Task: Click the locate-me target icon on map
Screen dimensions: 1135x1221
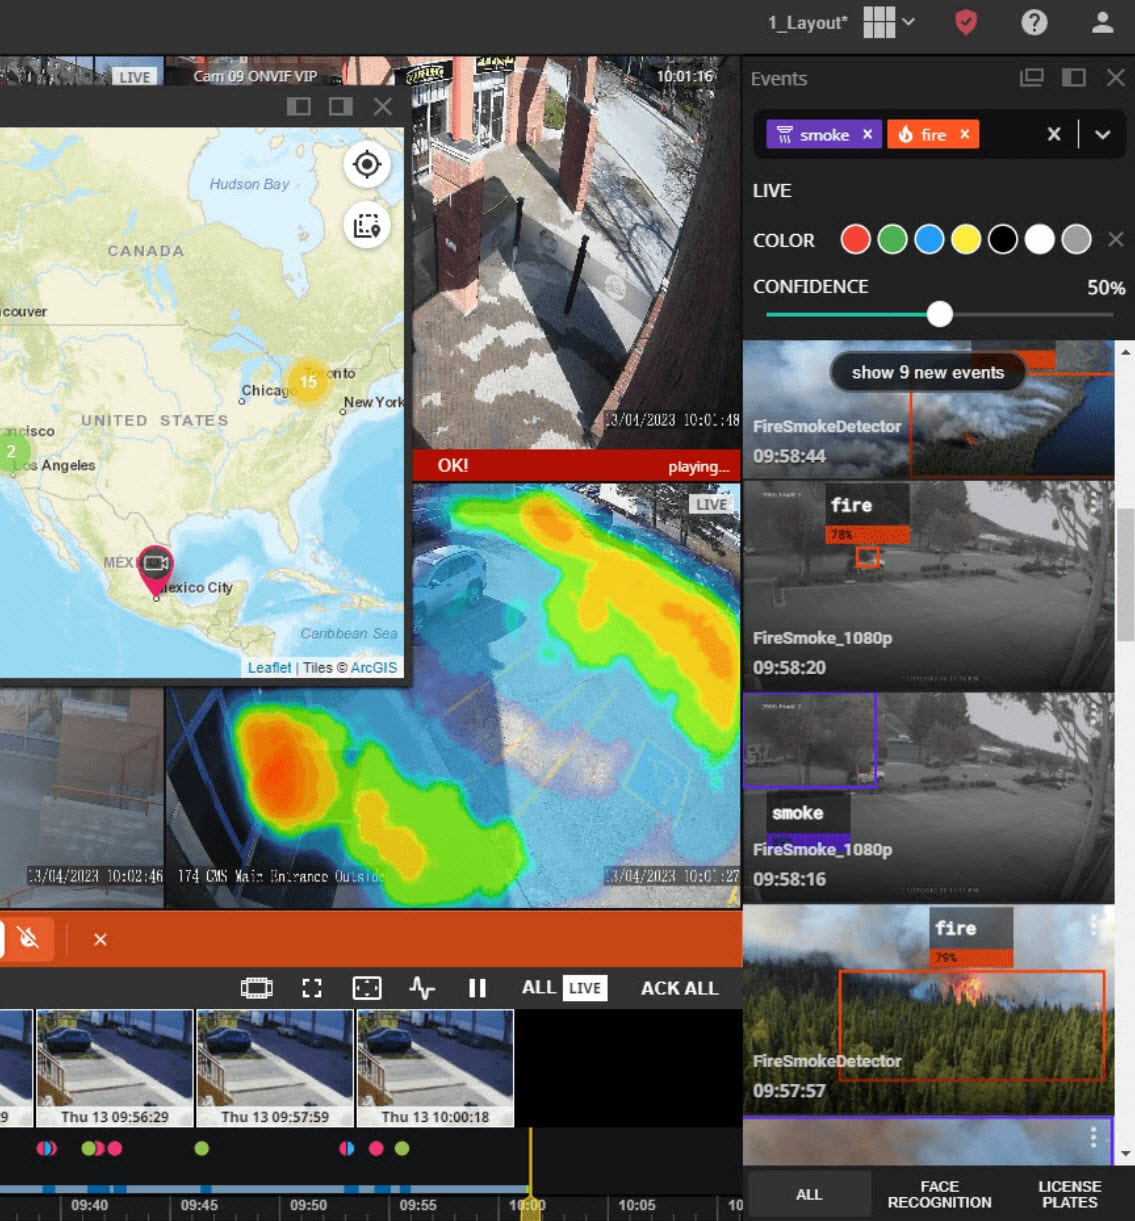Action: [x=367, y=165]
